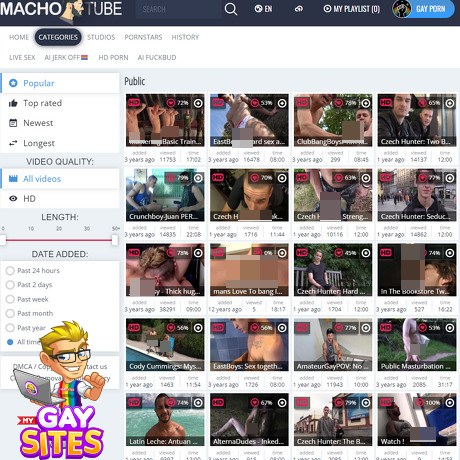Open the 'Czech Hunter: Hard...' video thumbnail
460x460 pixels.
click(x=333, y=270)
